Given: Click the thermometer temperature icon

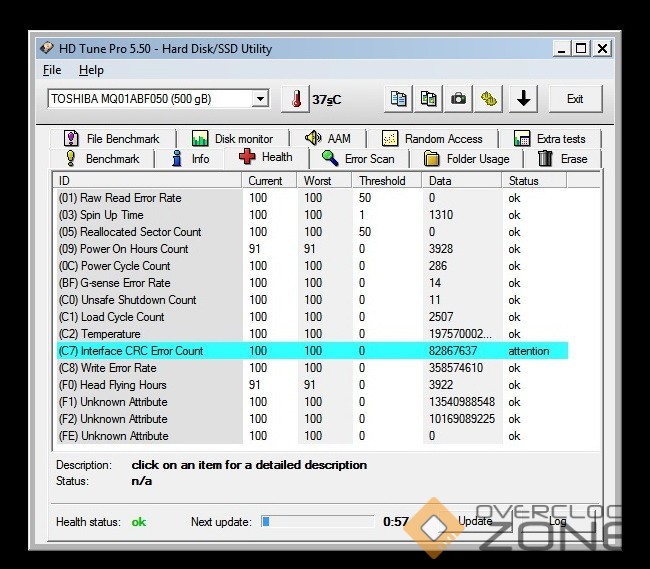Looking at the screenshot, I should pyautogui.click(x=295, y=99).
